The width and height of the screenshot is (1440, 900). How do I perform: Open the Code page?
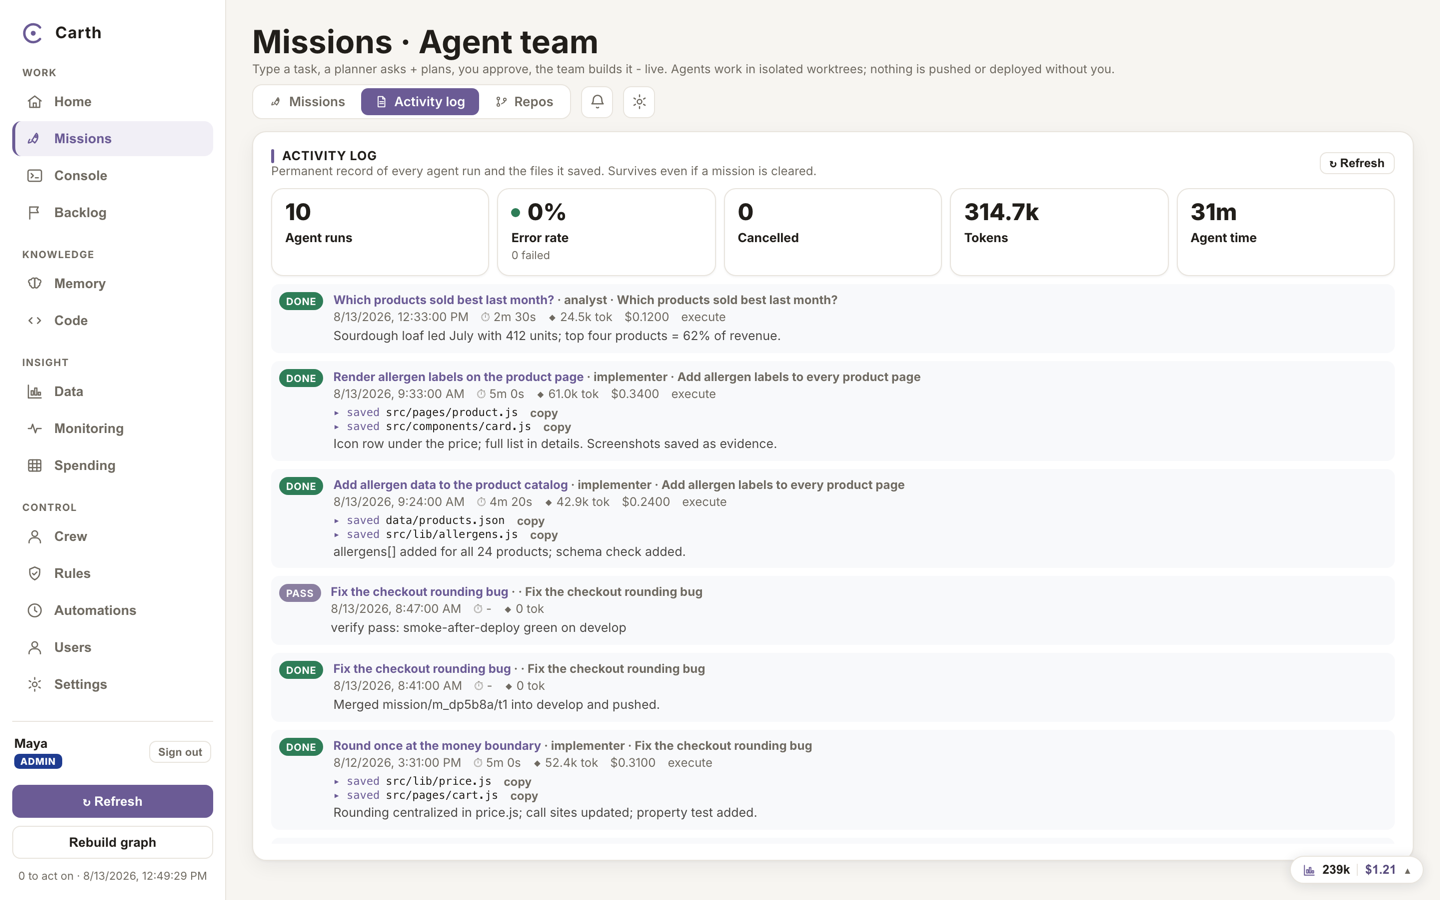pos(112,321)
